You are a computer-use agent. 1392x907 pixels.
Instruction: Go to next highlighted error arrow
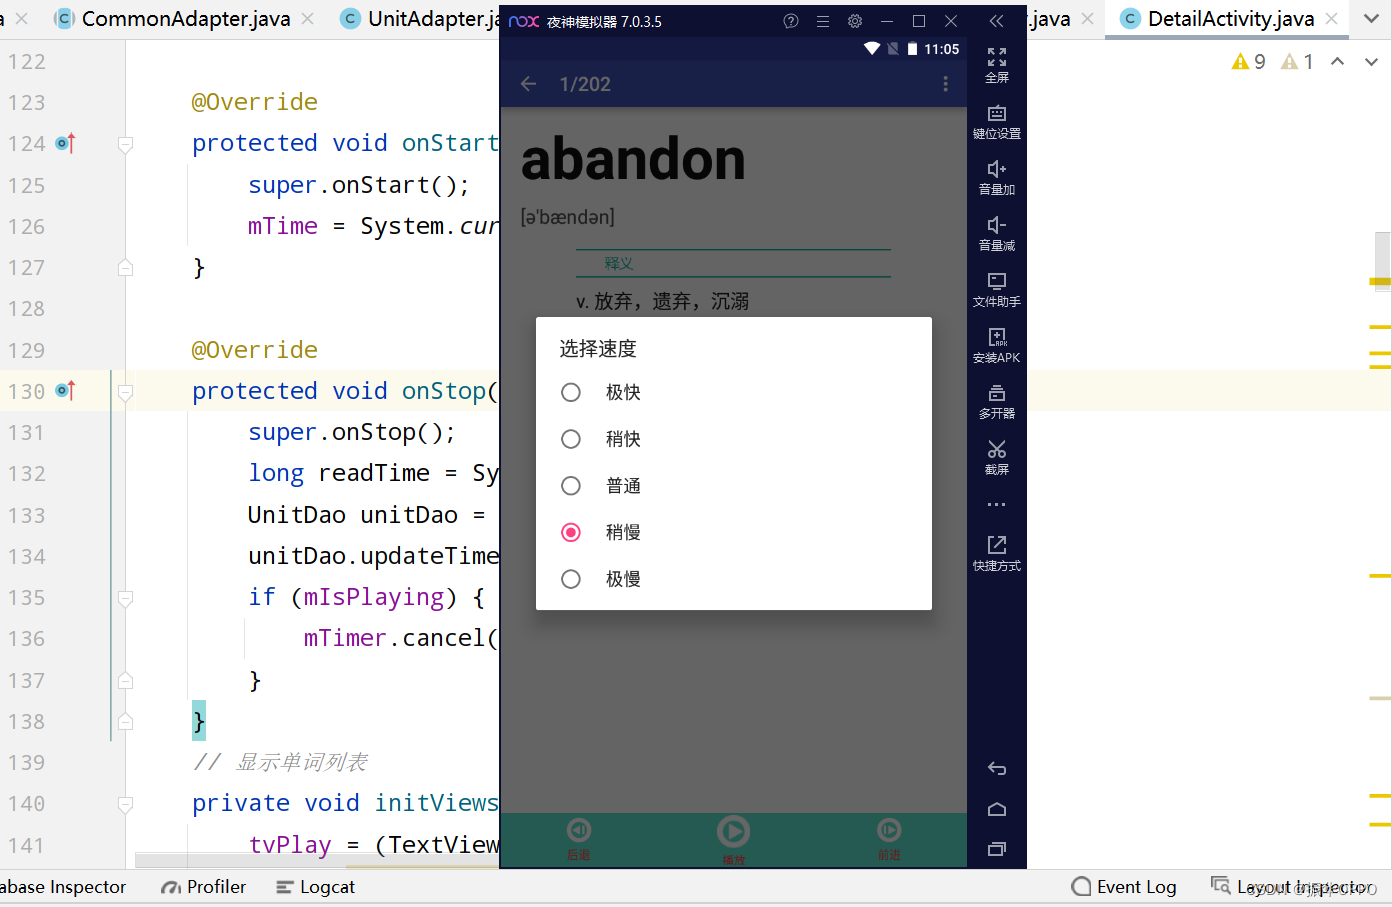[x=1371, y=62]
